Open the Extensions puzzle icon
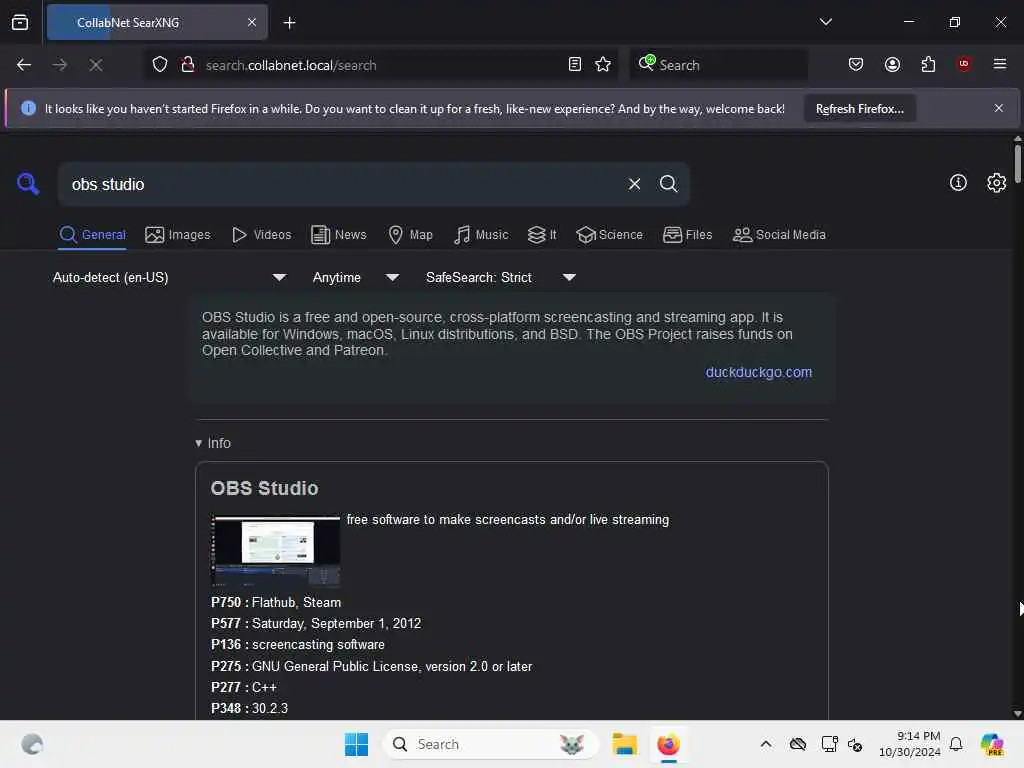The height and width of the screenshot is (768, 1024). click(928, 65)
